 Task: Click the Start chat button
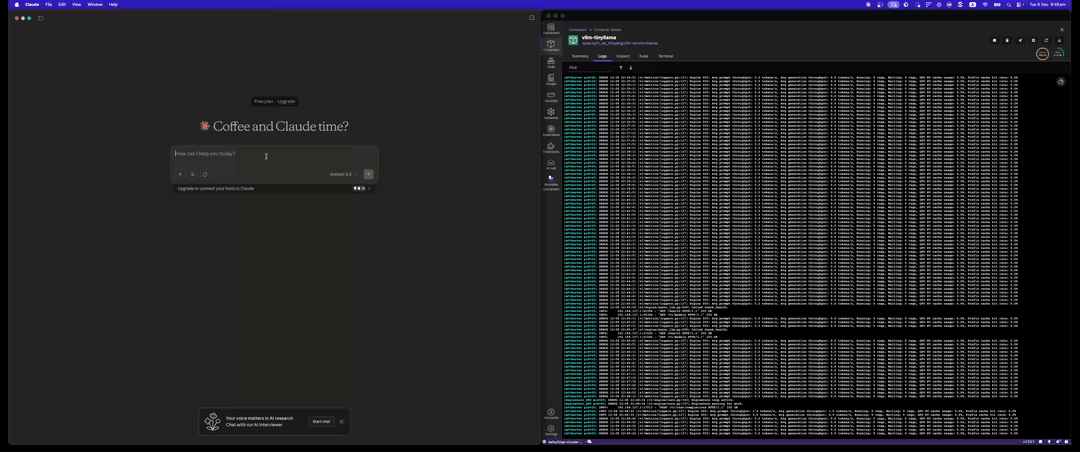click(x=320, y=421)
